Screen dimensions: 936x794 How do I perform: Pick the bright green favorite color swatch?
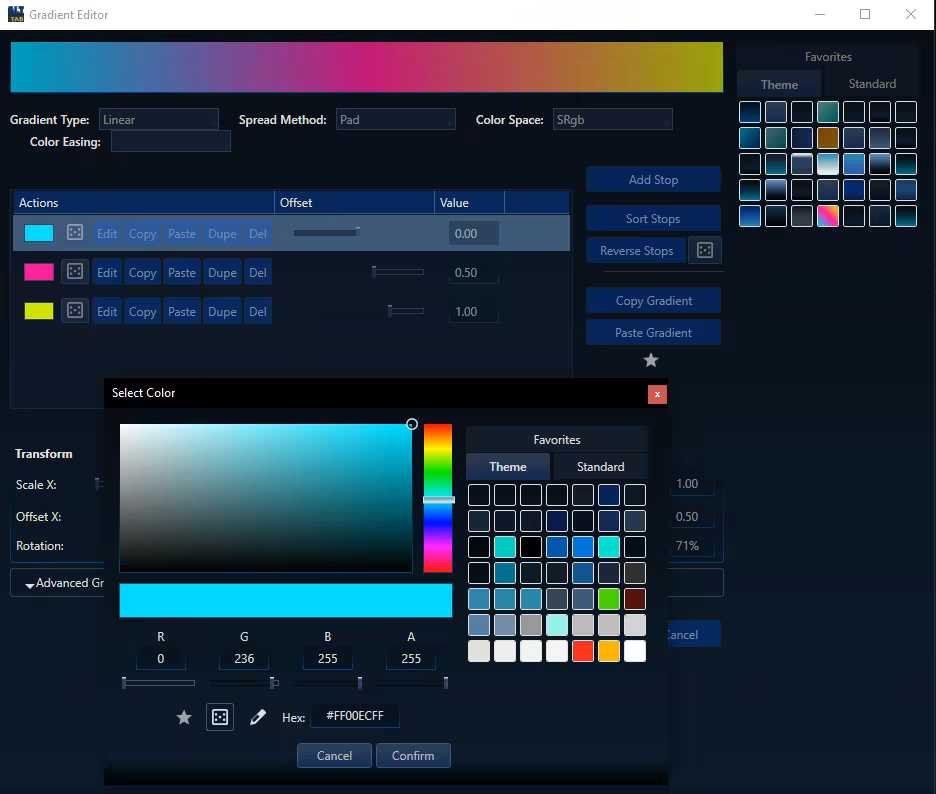point(609,599)
